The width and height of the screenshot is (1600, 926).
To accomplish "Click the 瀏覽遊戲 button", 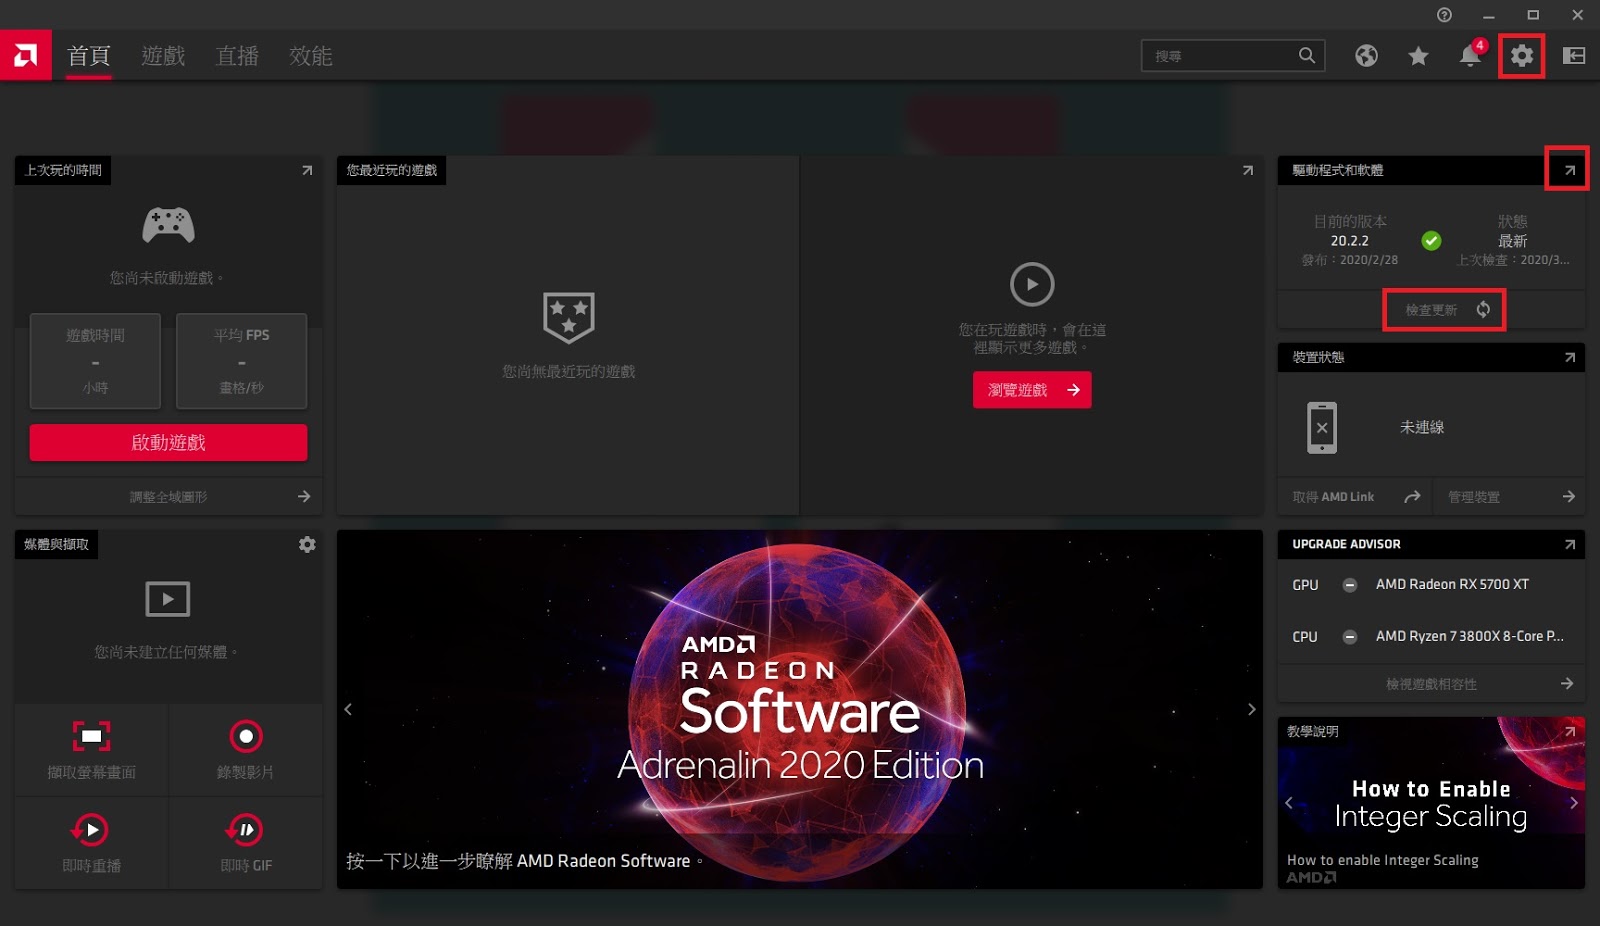I will coord(1032,390).
